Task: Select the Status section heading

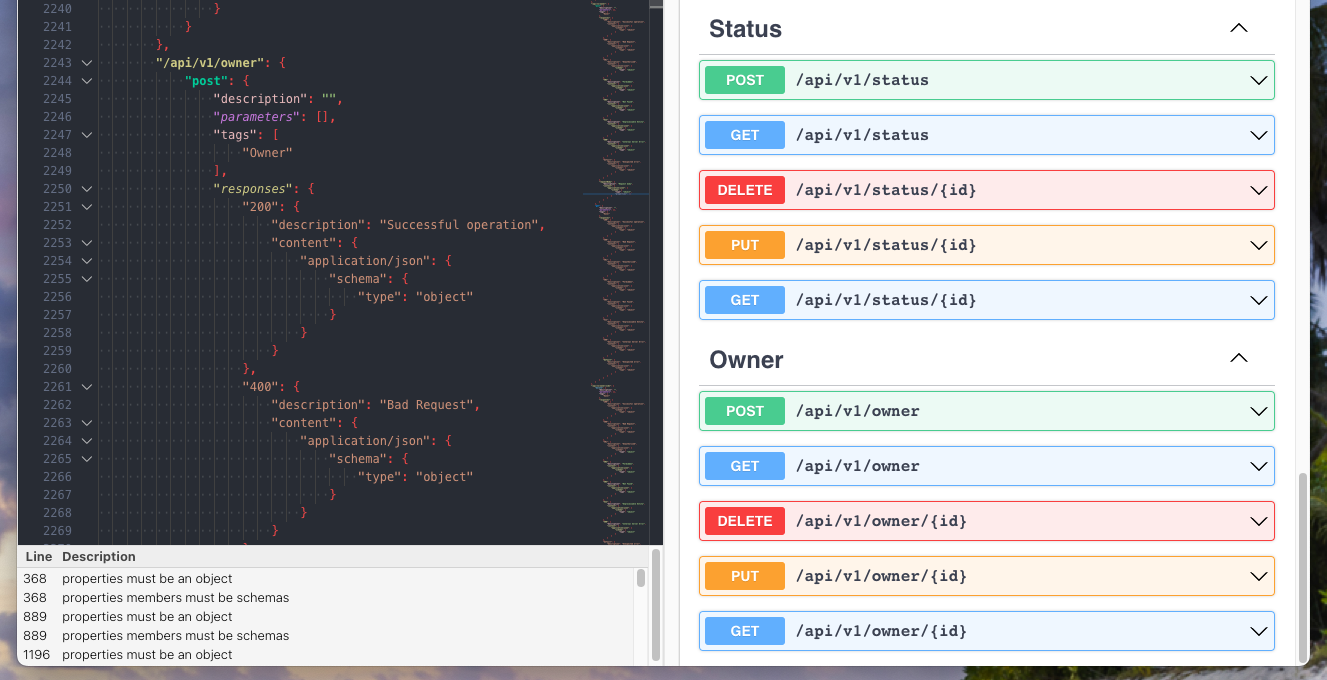Action: [745, 29]
